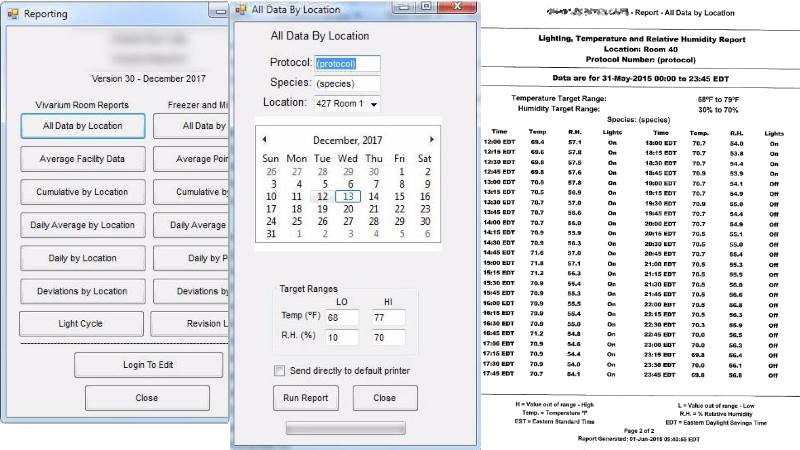Click the R.H. LO value field
The width and height of the screenshot is (800, 450).
coord(341,337)
